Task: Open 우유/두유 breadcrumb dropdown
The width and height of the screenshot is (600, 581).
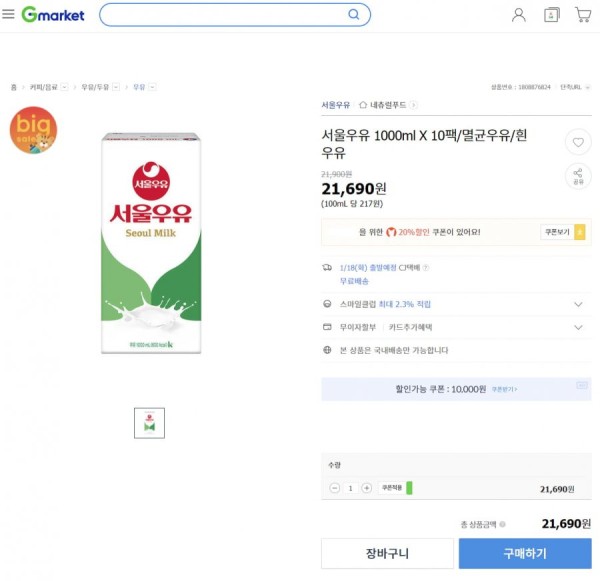Action: [116, 87]
